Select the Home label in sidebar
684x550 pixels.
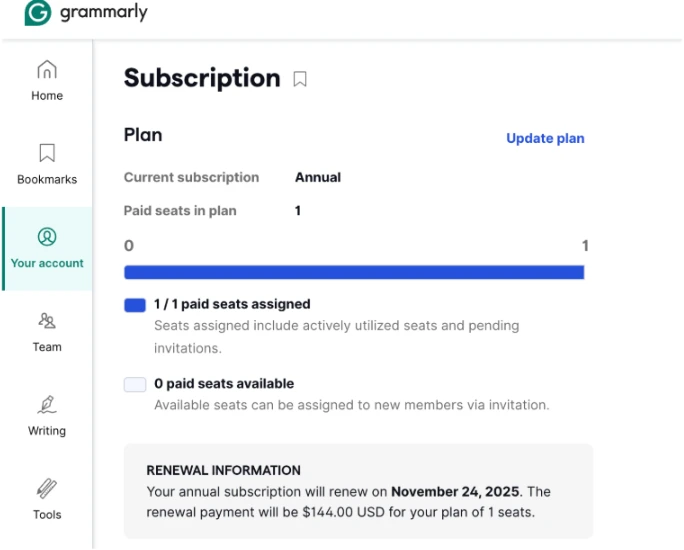coord(47,96)
